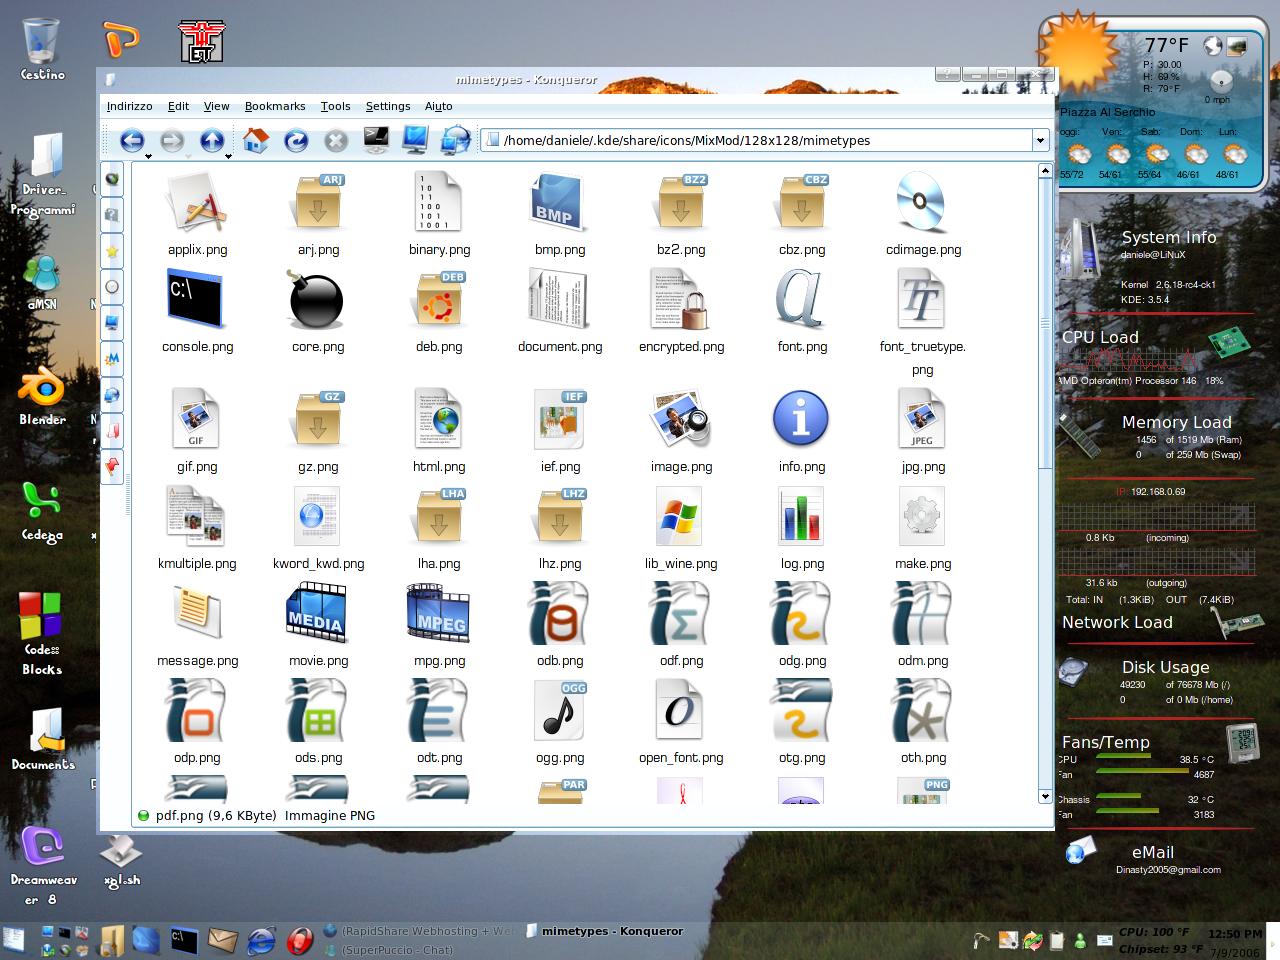Open the View menu

coord(216,106)
